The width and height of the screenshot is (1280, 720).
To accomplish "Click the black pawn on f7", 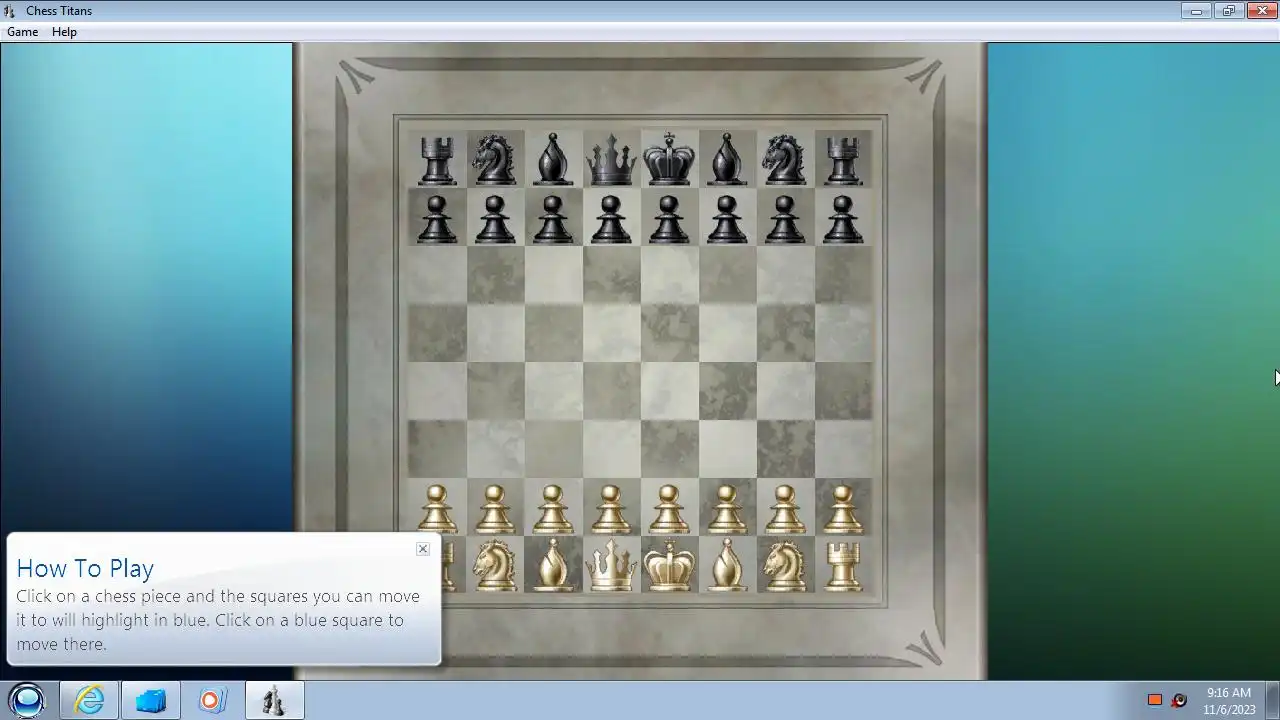I will coord(727,219).
